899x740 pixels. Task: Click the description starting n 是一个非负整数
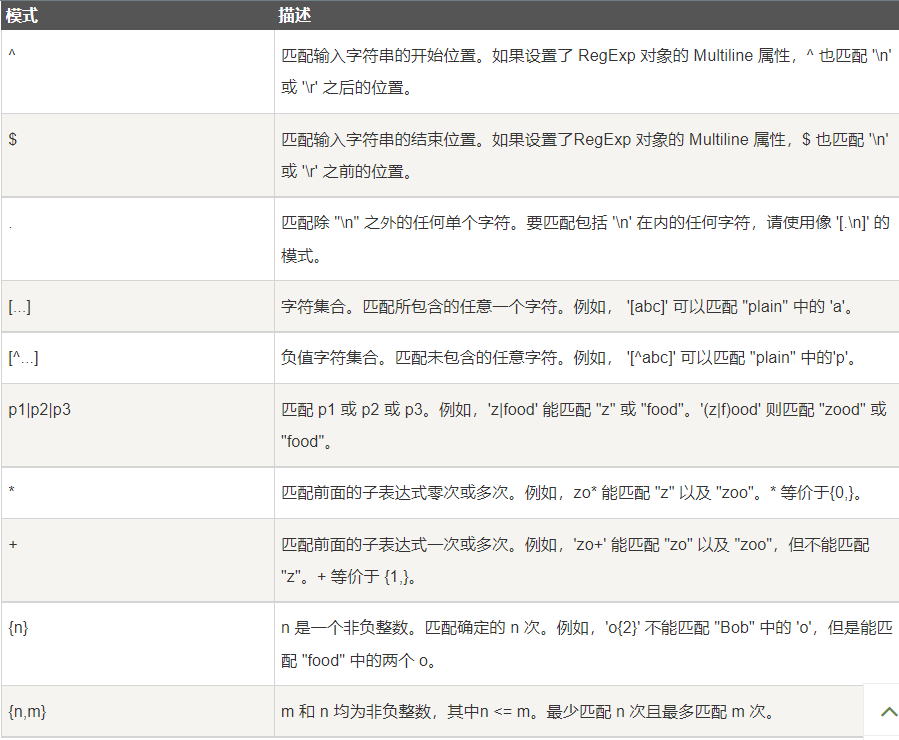click(x=587, y=644)
